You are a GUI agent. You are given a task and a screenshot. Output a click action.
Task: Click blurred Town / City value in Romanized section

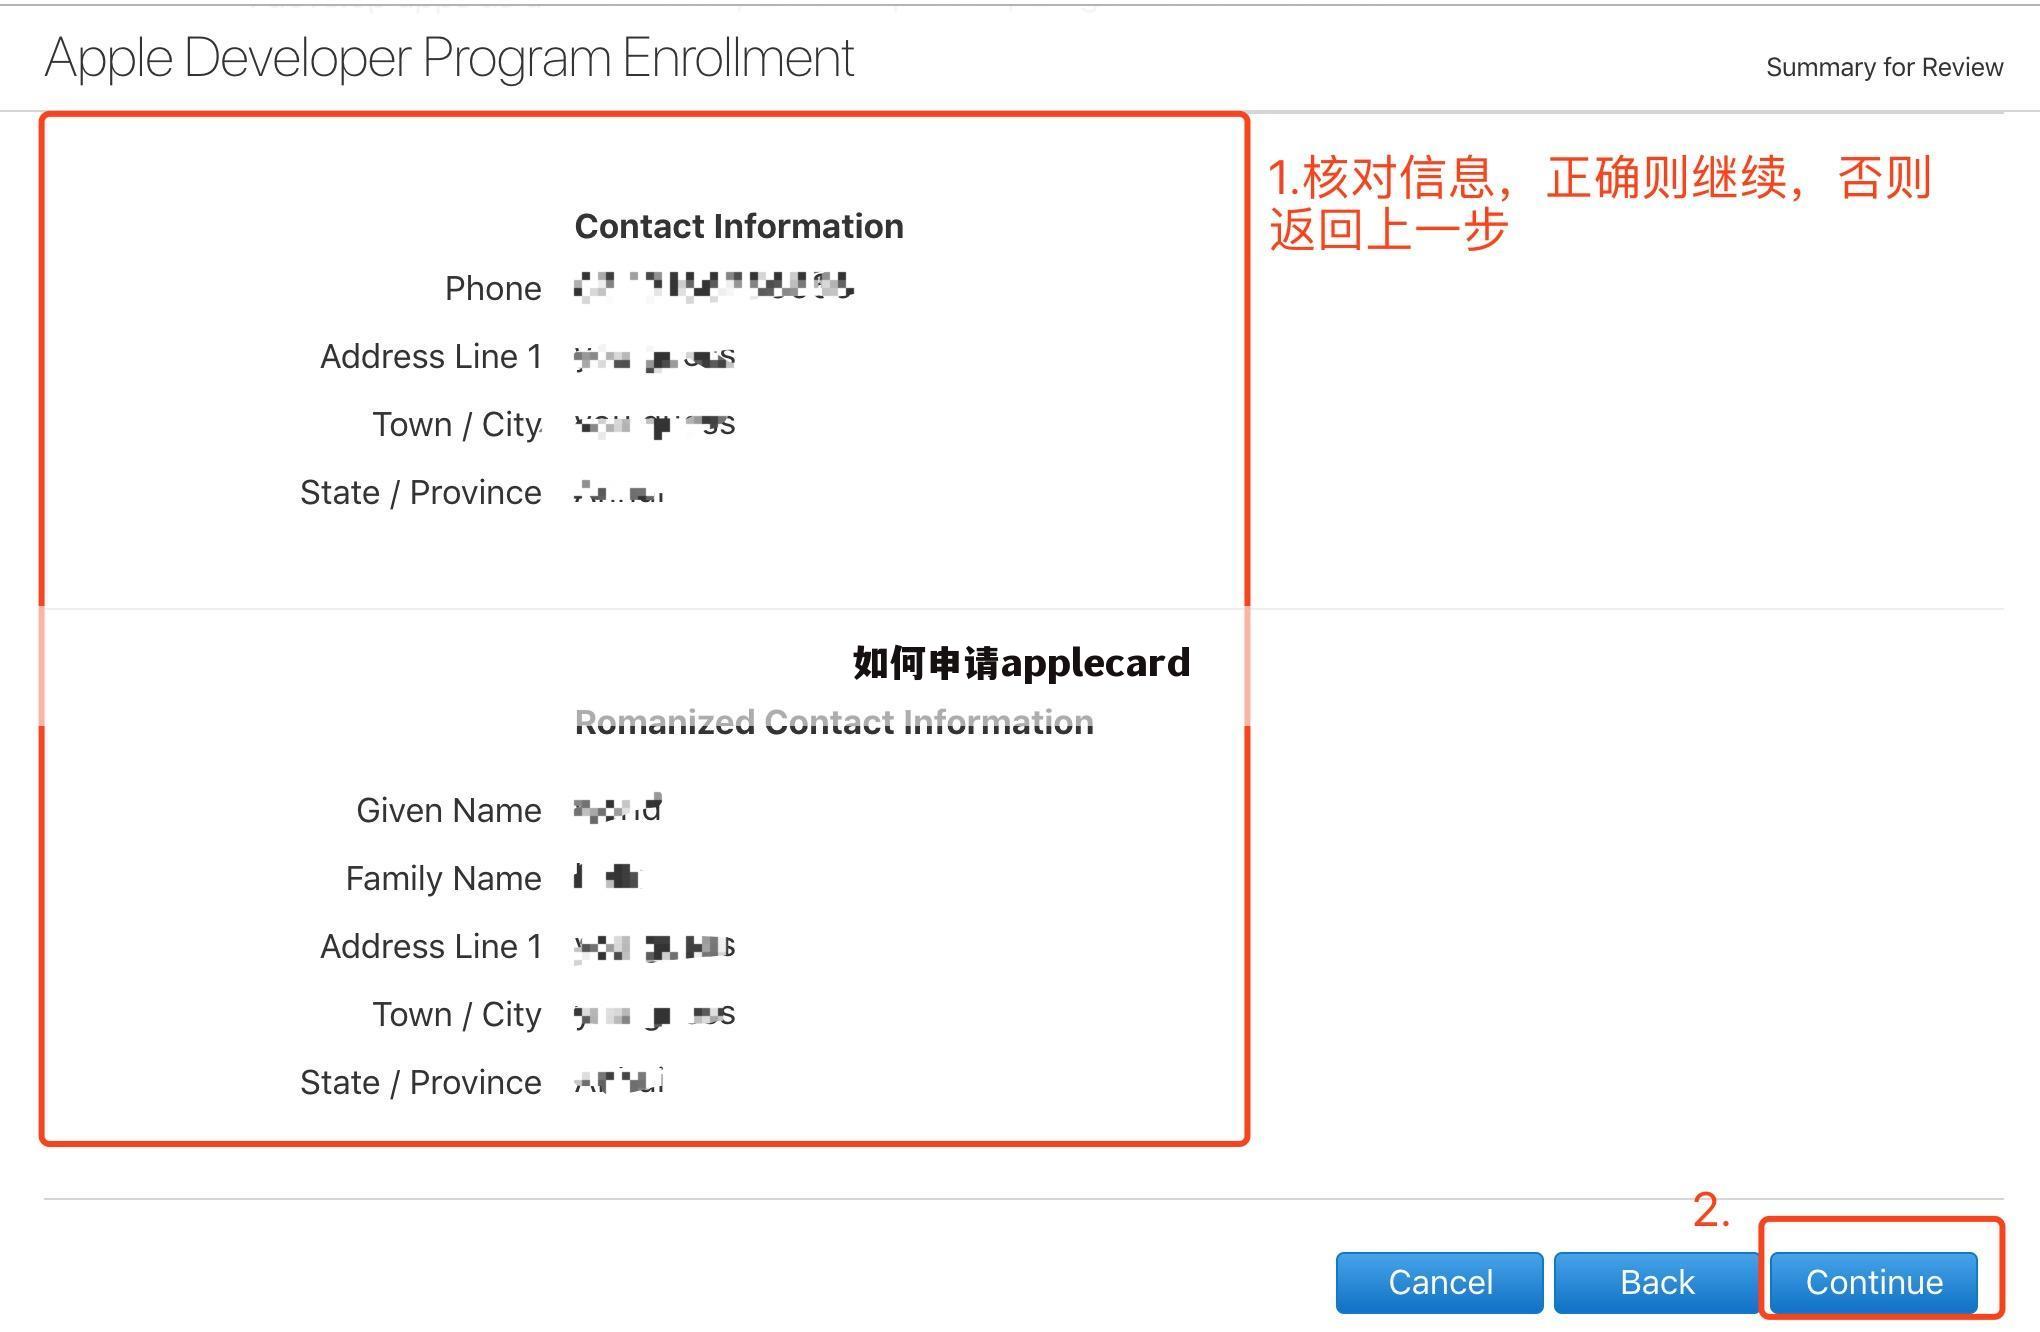click(655, 1015)
